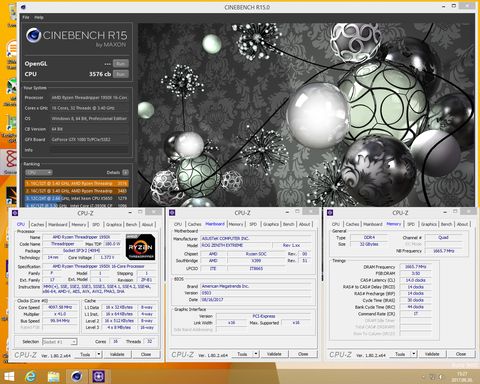Select the Intel Xeon X5650 ranking row

(76, 198)
